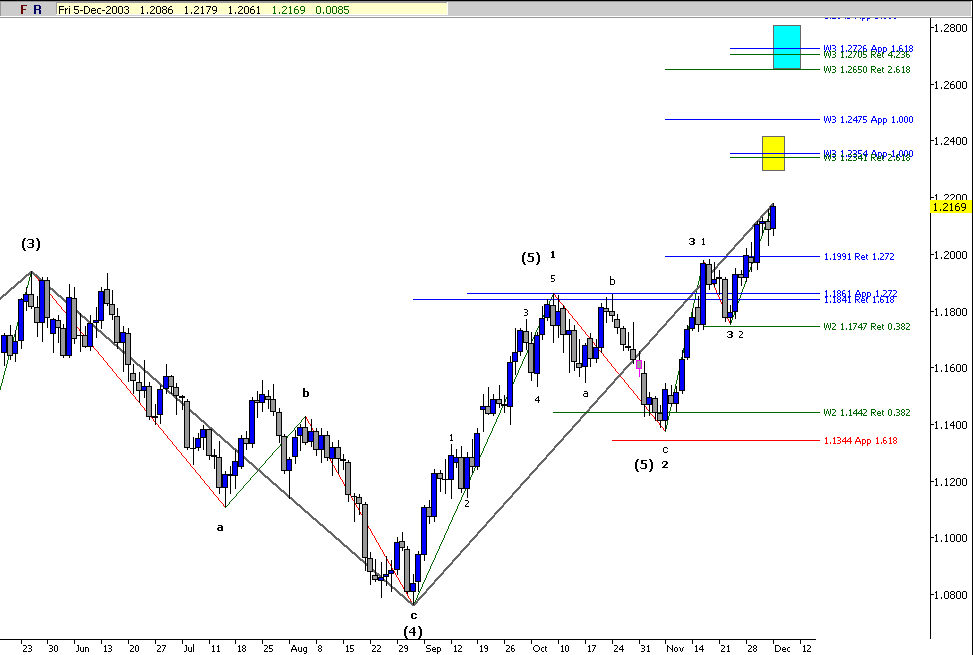Click the (3) wave label

(31, 244)
